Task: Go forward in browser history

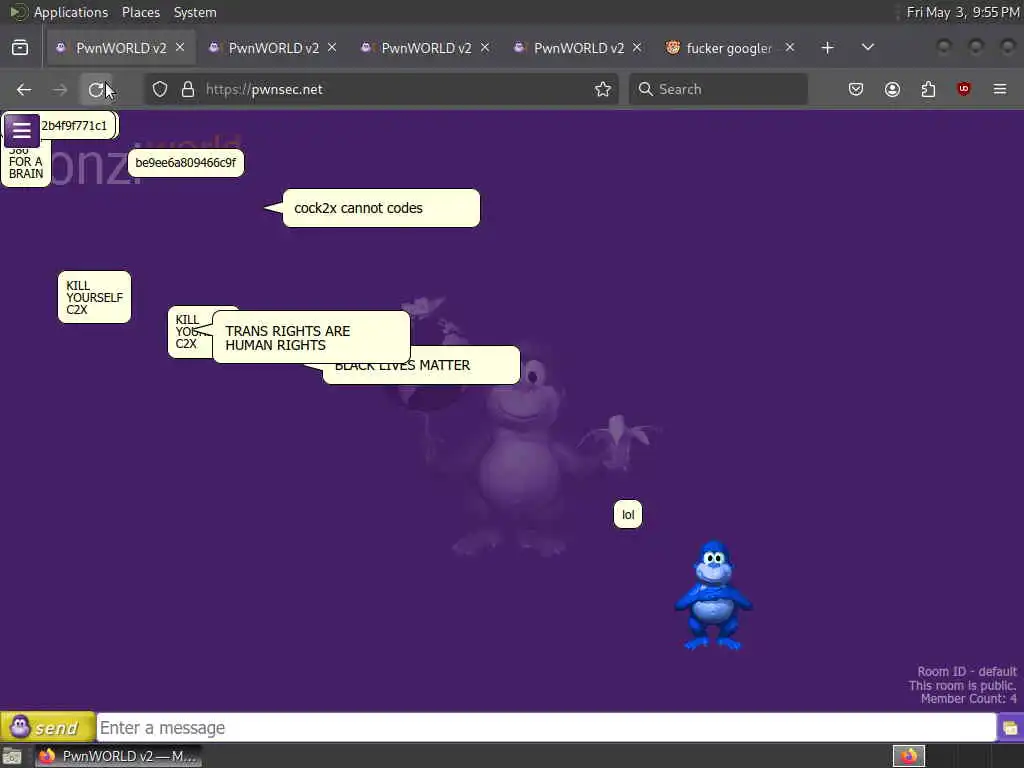Action: coord(60,89)
